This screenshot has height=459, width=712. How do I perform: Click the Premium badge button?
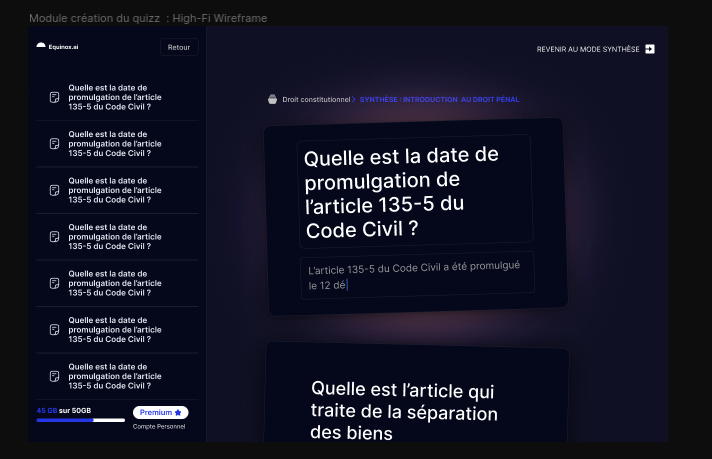tap(160, 412)
